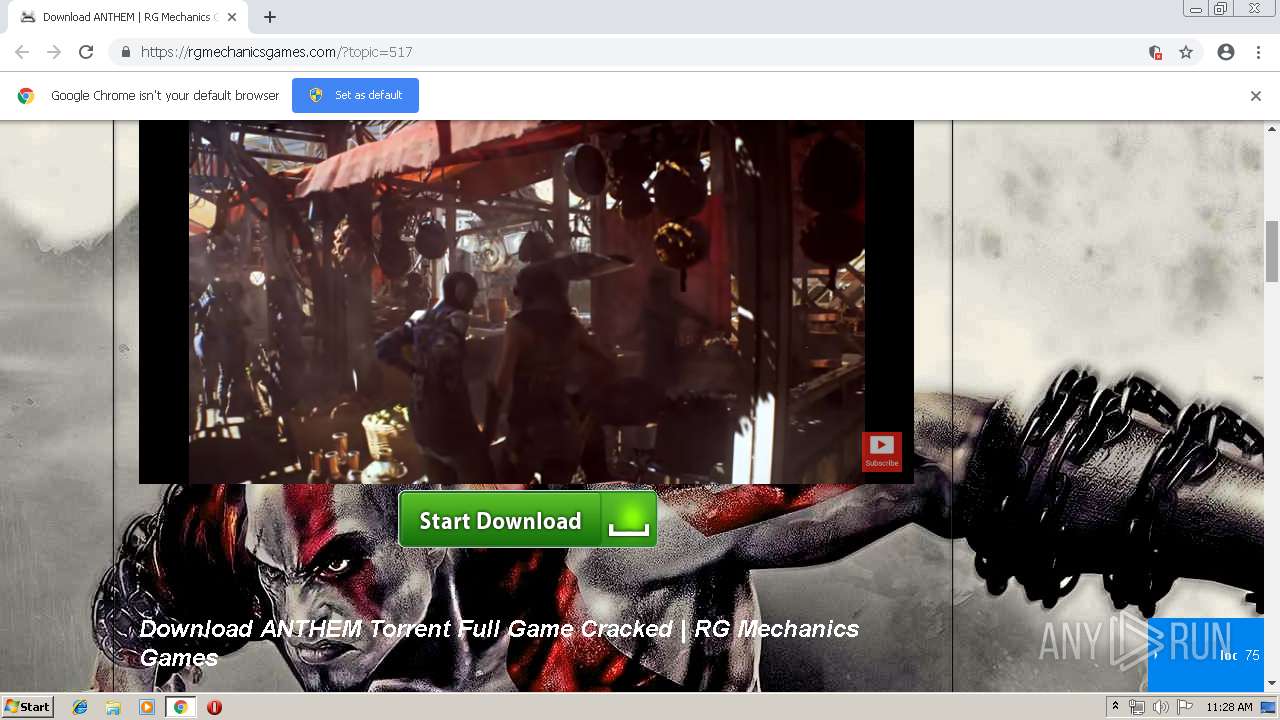Open the file explorer folder taskbar icon
1280x720 pixels.
click(x=113, y=707)
